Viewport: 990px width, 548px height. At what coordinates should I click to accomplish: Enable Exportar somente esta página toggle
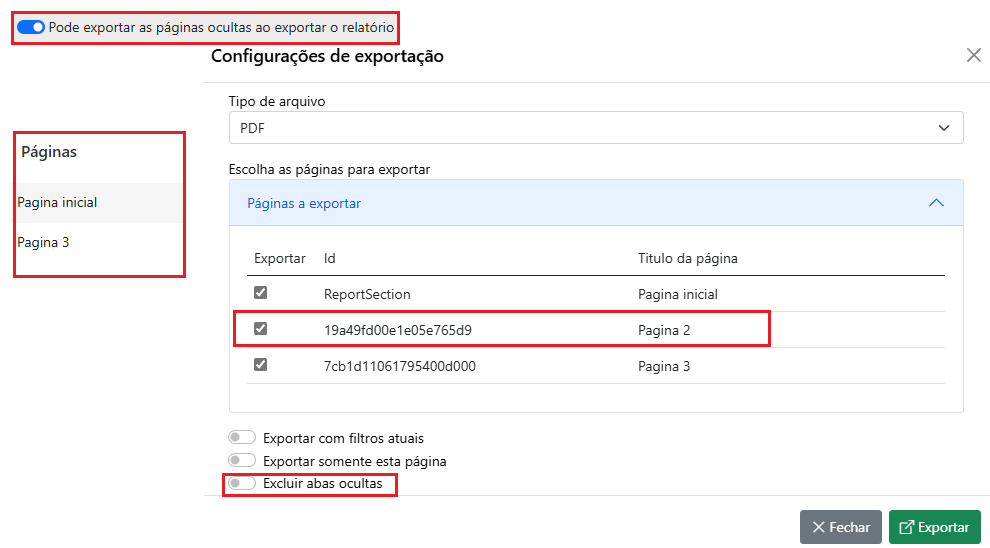tap(242, 461)
